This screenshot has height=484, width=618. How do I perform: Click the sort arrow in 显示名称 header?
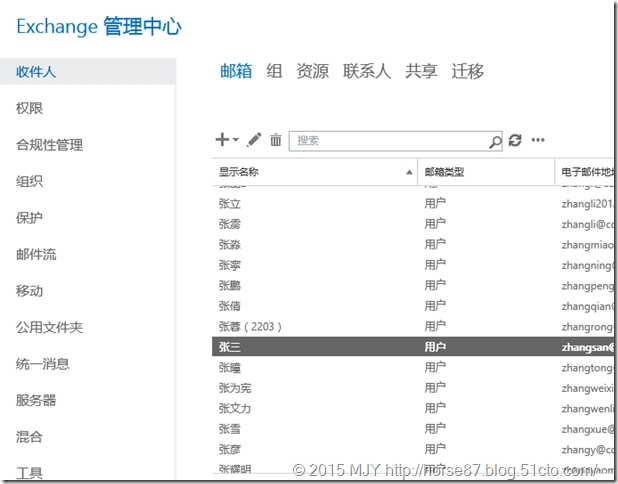410,172
